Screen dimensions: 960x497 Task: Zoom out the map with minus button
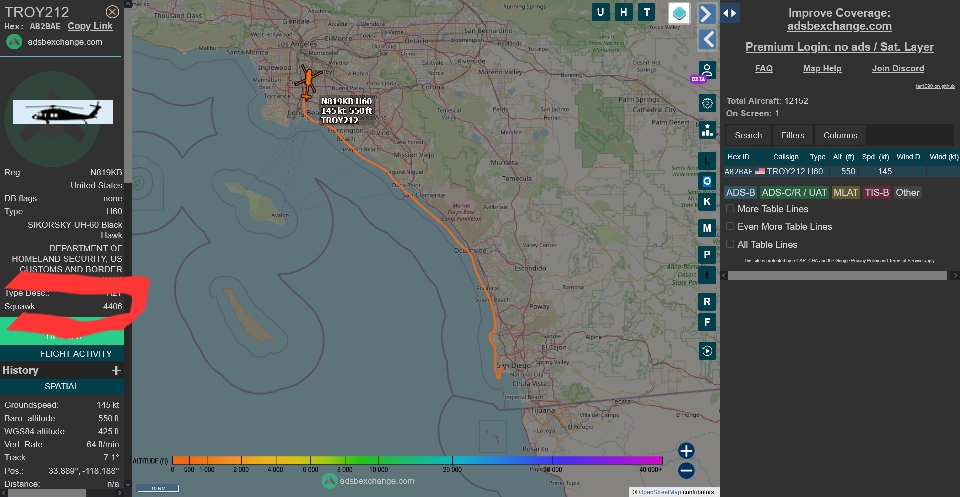(686, 471)
